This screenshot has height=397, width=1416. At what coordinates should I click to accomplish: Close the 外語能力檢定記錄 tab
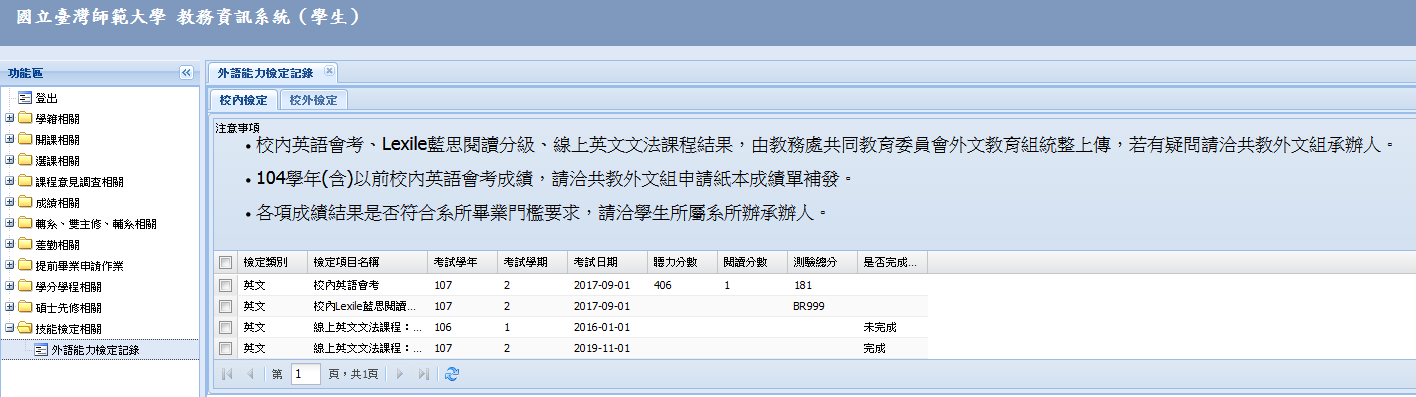pos(329,72)
